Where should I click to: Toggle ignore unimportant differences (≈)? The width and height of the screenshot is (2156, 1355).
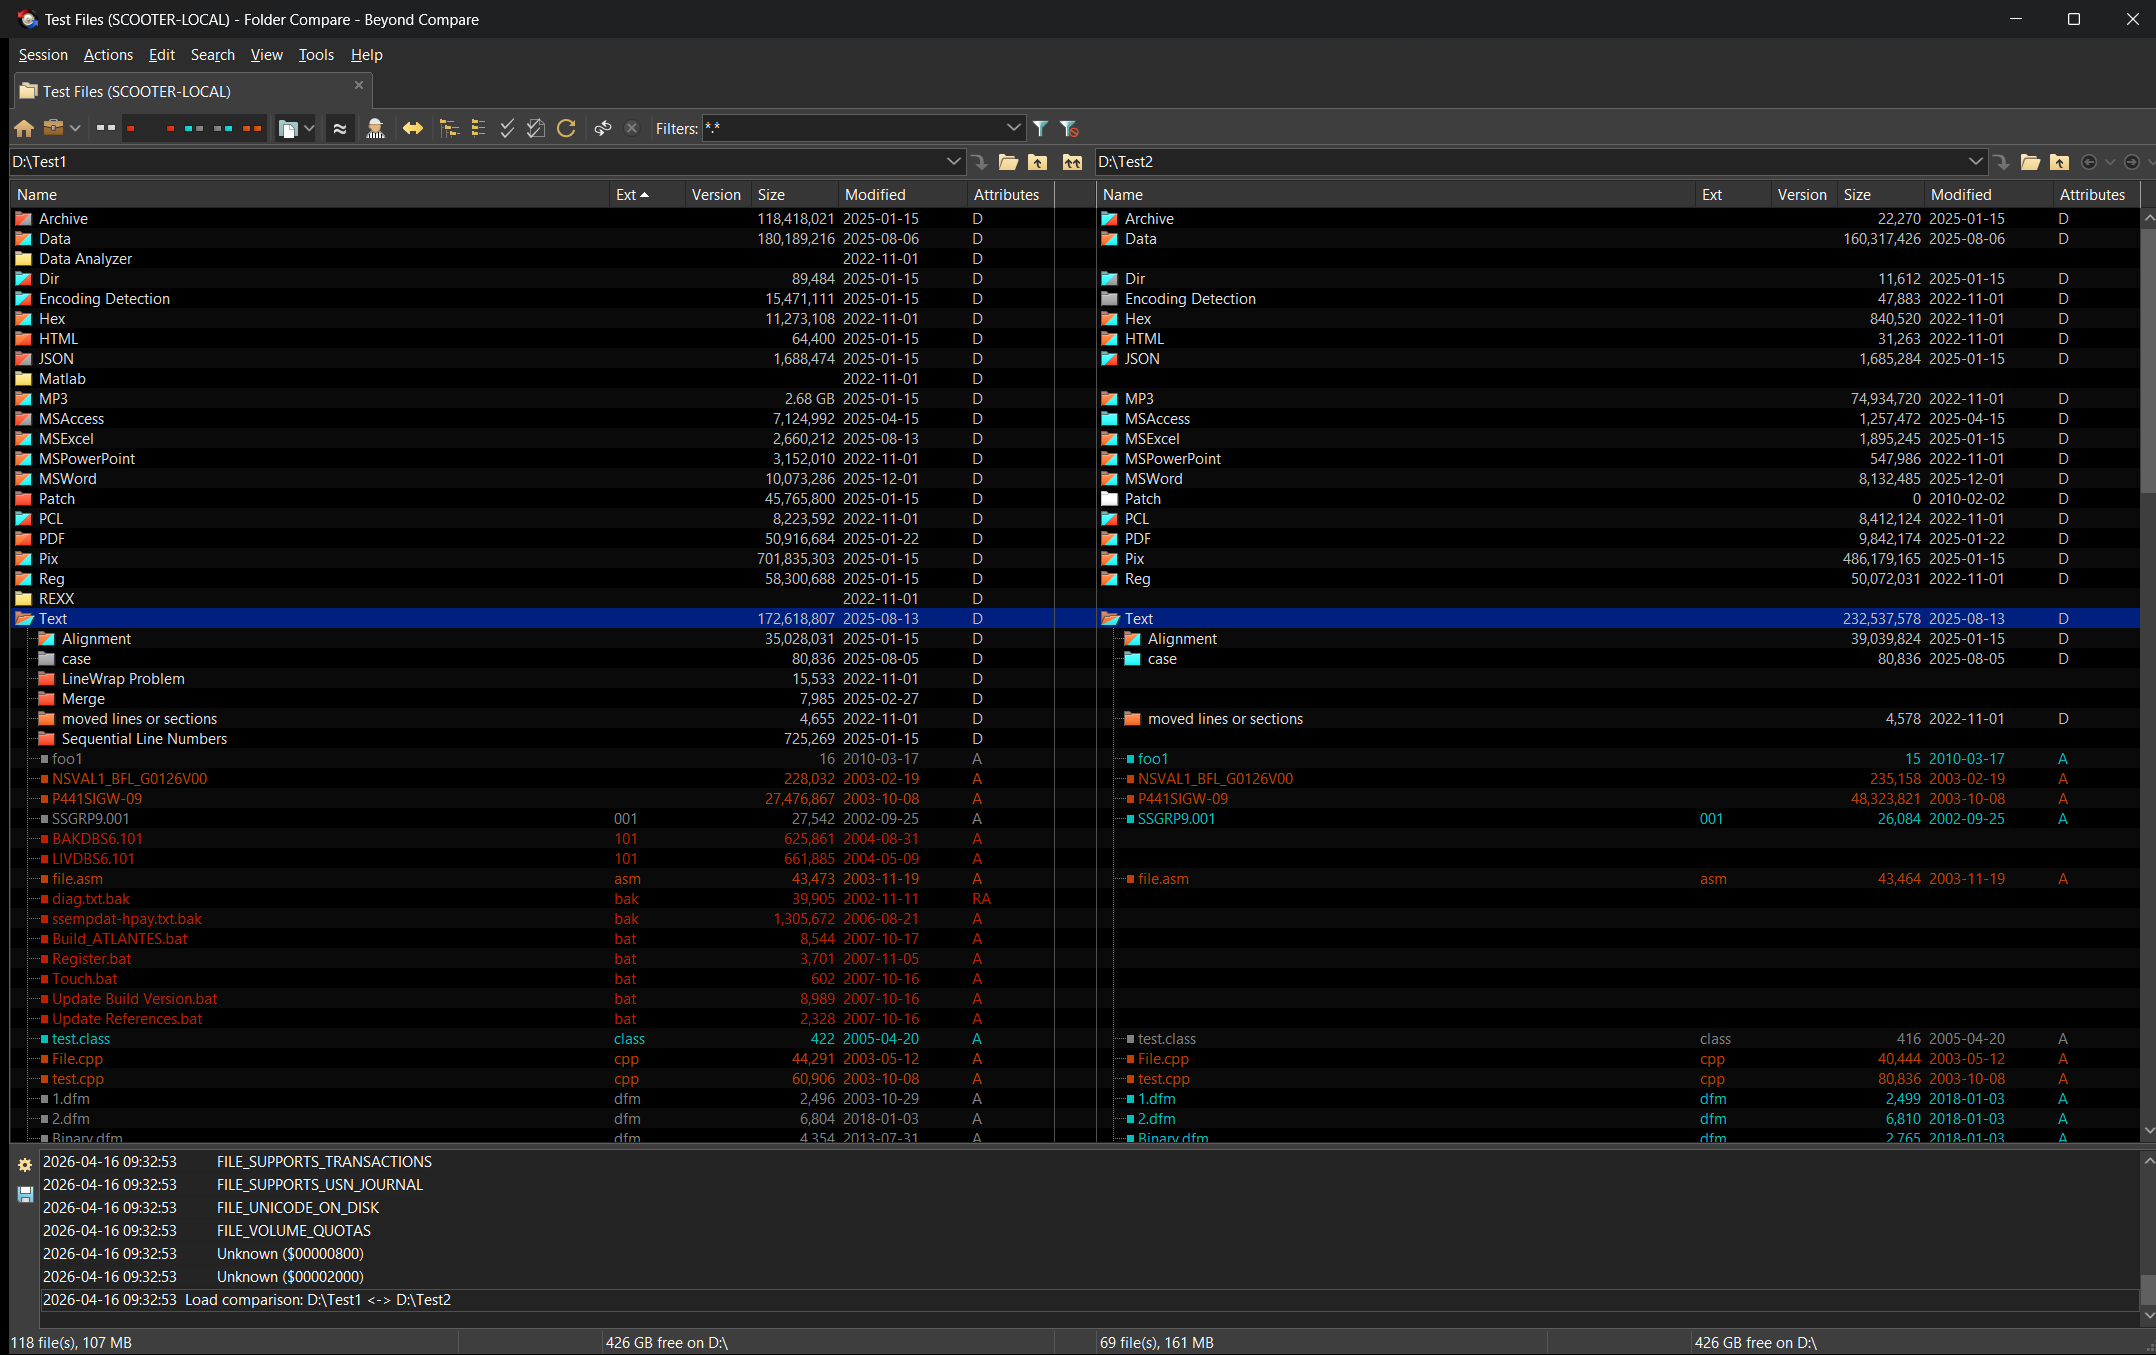pyautogui.click(x=340, y=128)
